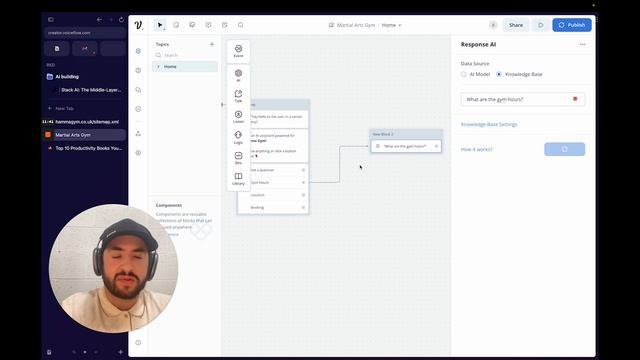Select the sticky note tool in toolbar
Viewport: 640px width, 360px height.
[x=176, y=25]
